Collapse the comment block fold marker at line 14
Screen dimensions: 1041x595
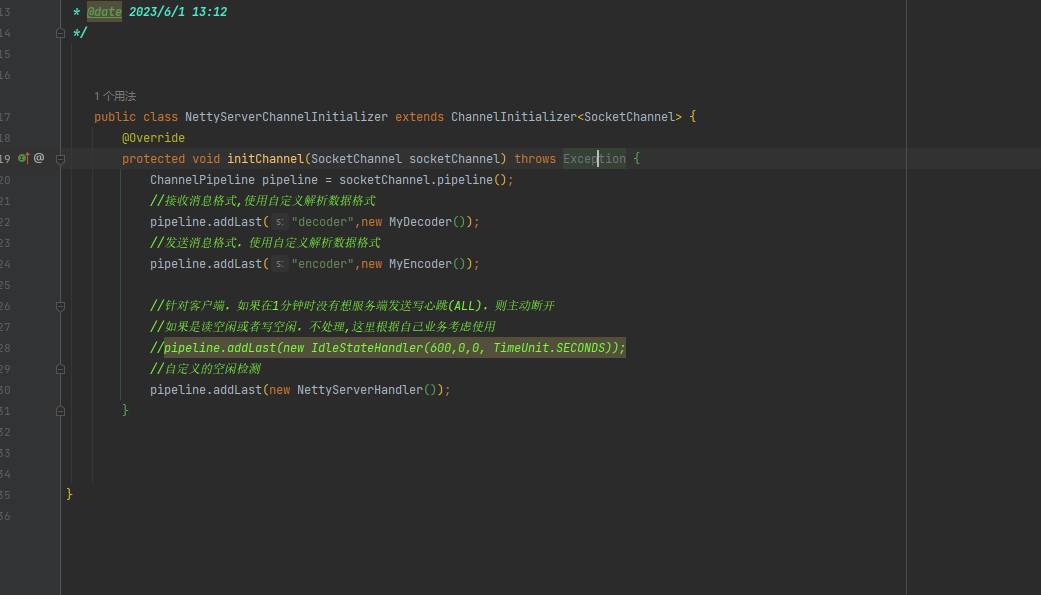coord(60,32)
